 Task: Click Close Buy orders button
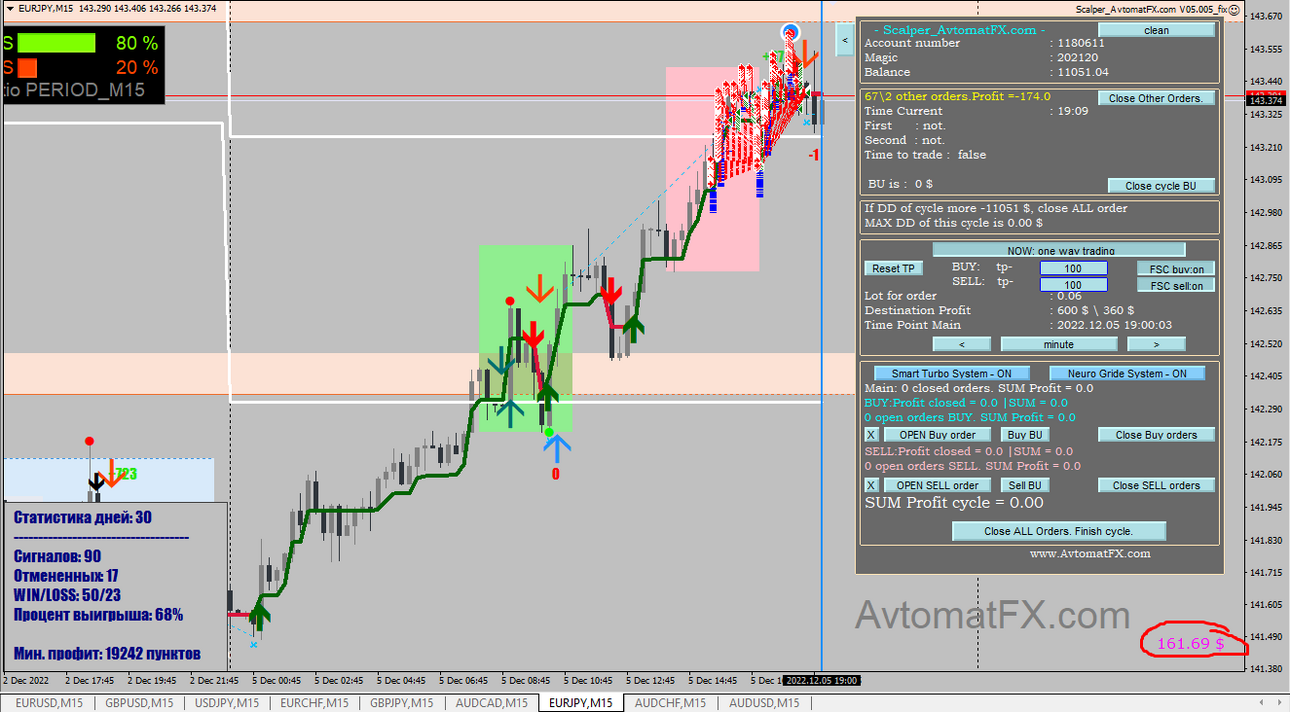1156,434
